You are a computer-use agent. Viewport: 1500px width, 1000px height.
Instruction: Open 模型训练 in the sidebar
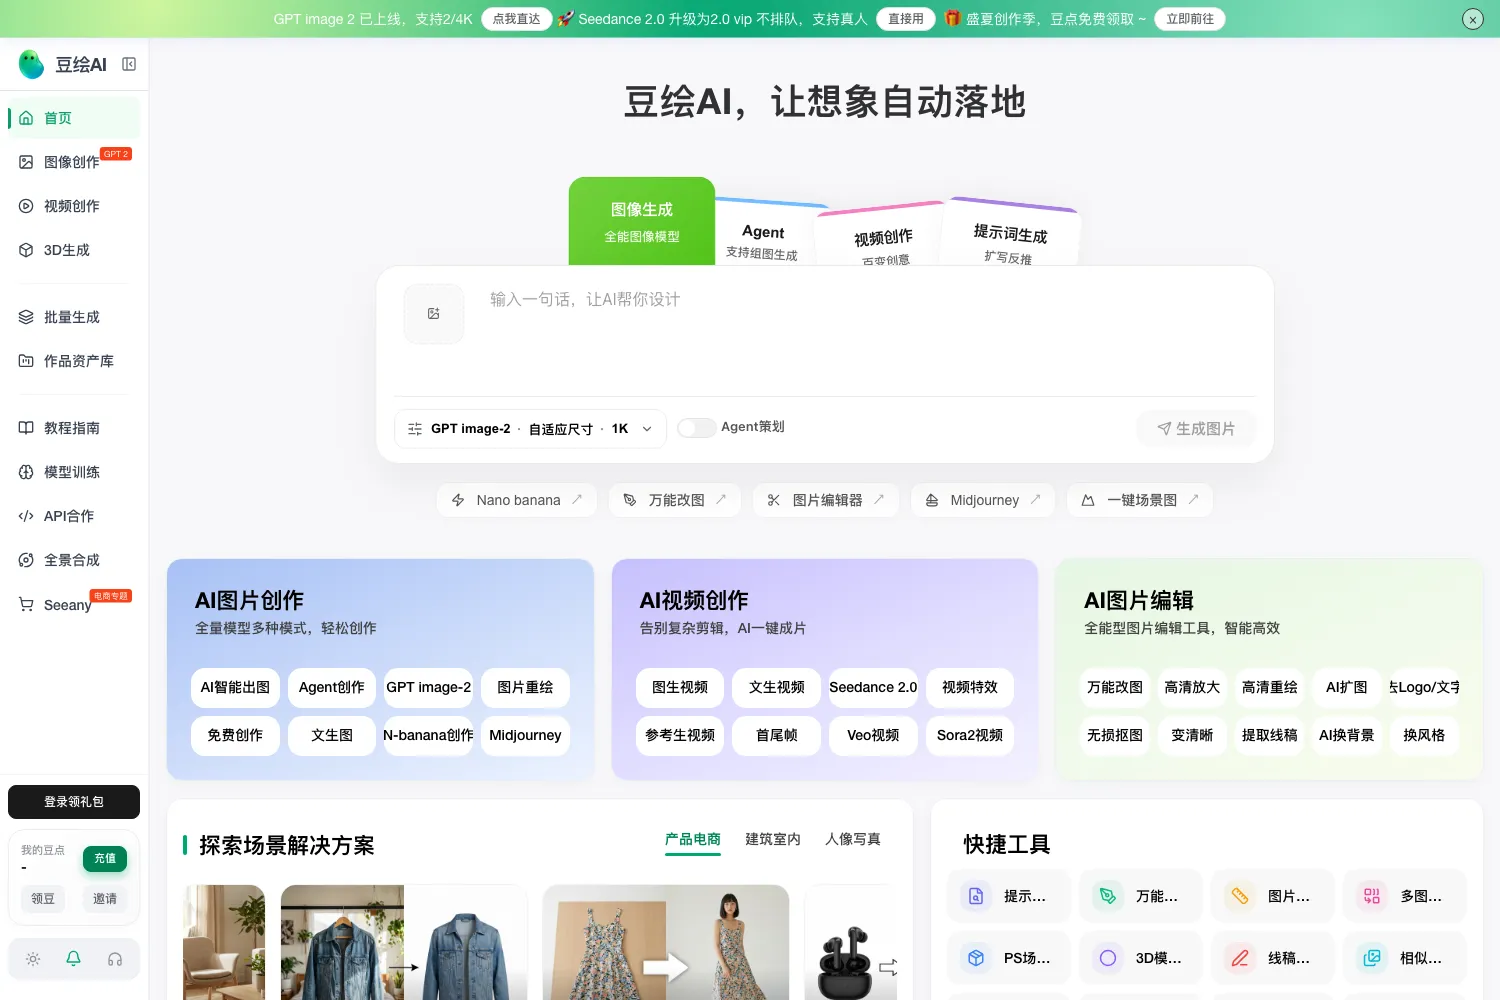[74, 472]
